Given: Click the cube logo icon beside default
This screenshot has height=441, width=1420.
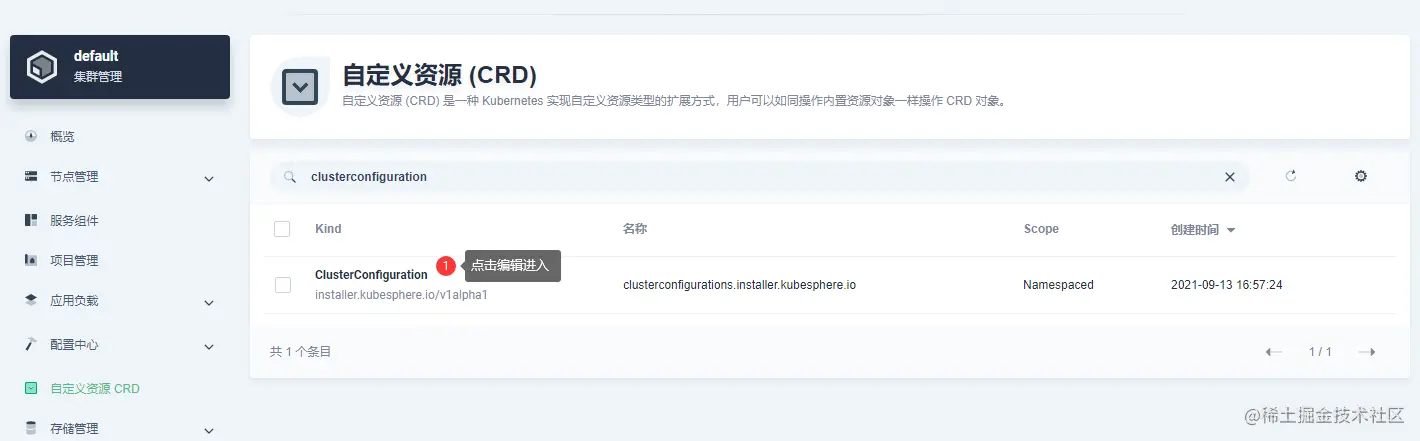Looking at the screenshot, I should 42,67.
